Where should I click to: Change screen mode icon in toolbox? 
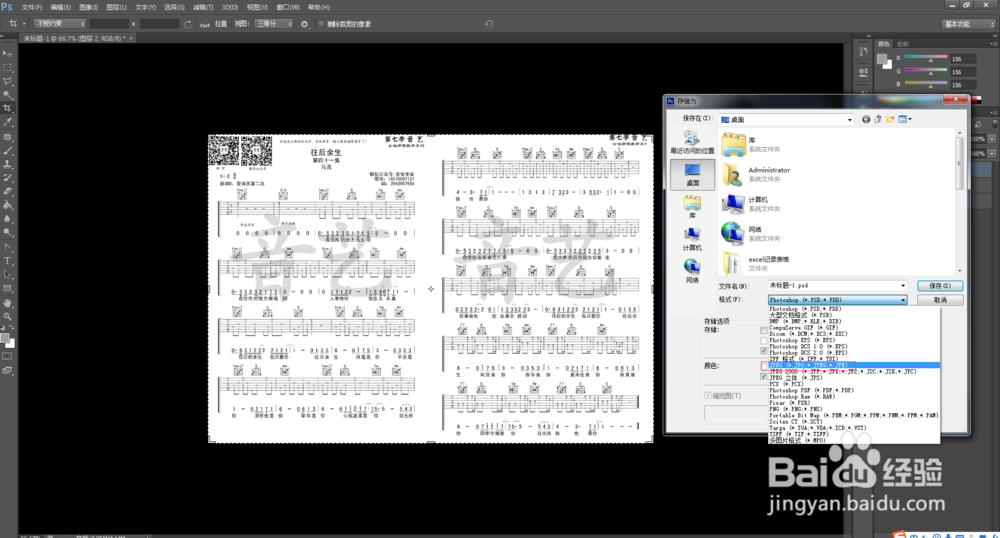click(x=8, y=370)
